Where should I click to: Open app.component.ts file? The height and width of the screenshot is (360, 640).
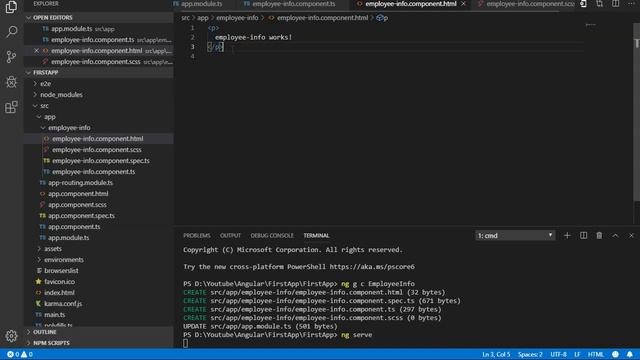(99, 227)
